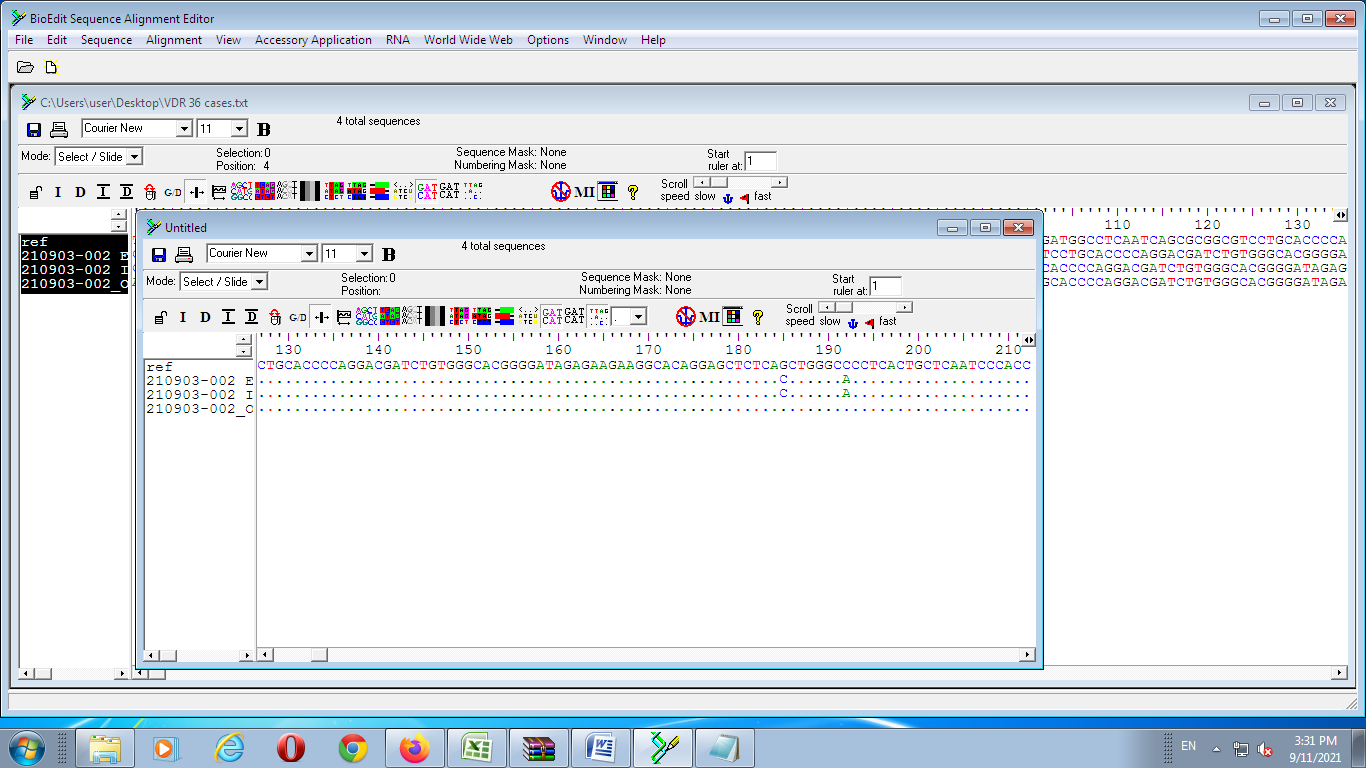This screenshot has height=768, width=1366.
Task: Click red crossed-anchor icon in Untitled window
Action: click(x=685, y=317)
